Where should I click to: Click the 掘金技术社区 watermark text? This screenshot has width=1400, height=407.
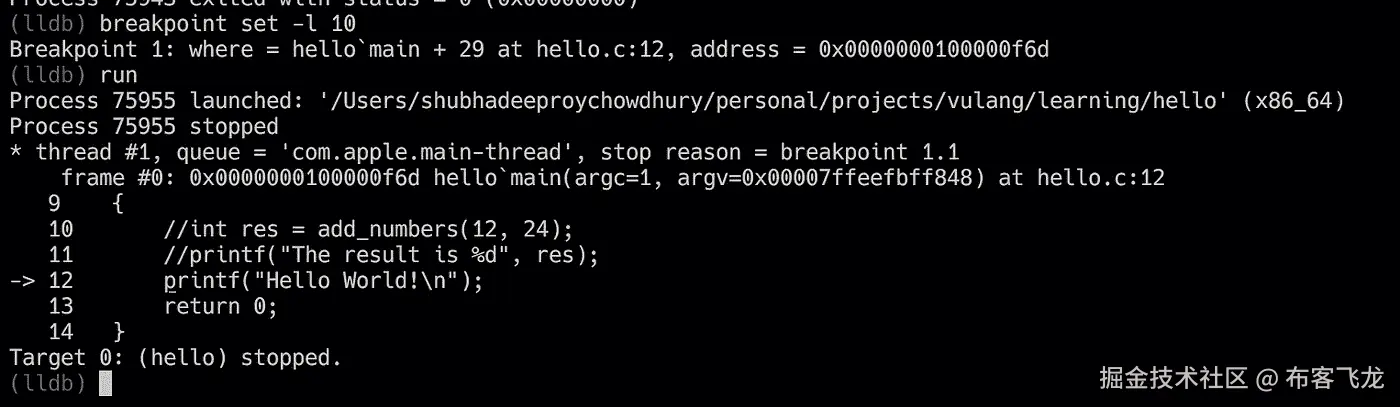point(1175,378)
